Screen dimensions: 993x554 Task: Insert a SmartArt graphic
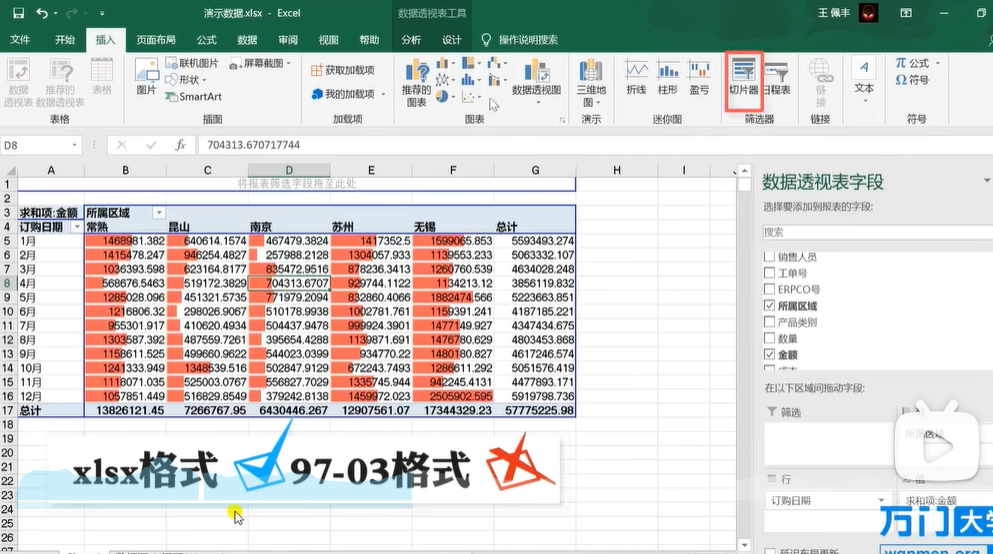click(194, 96)
